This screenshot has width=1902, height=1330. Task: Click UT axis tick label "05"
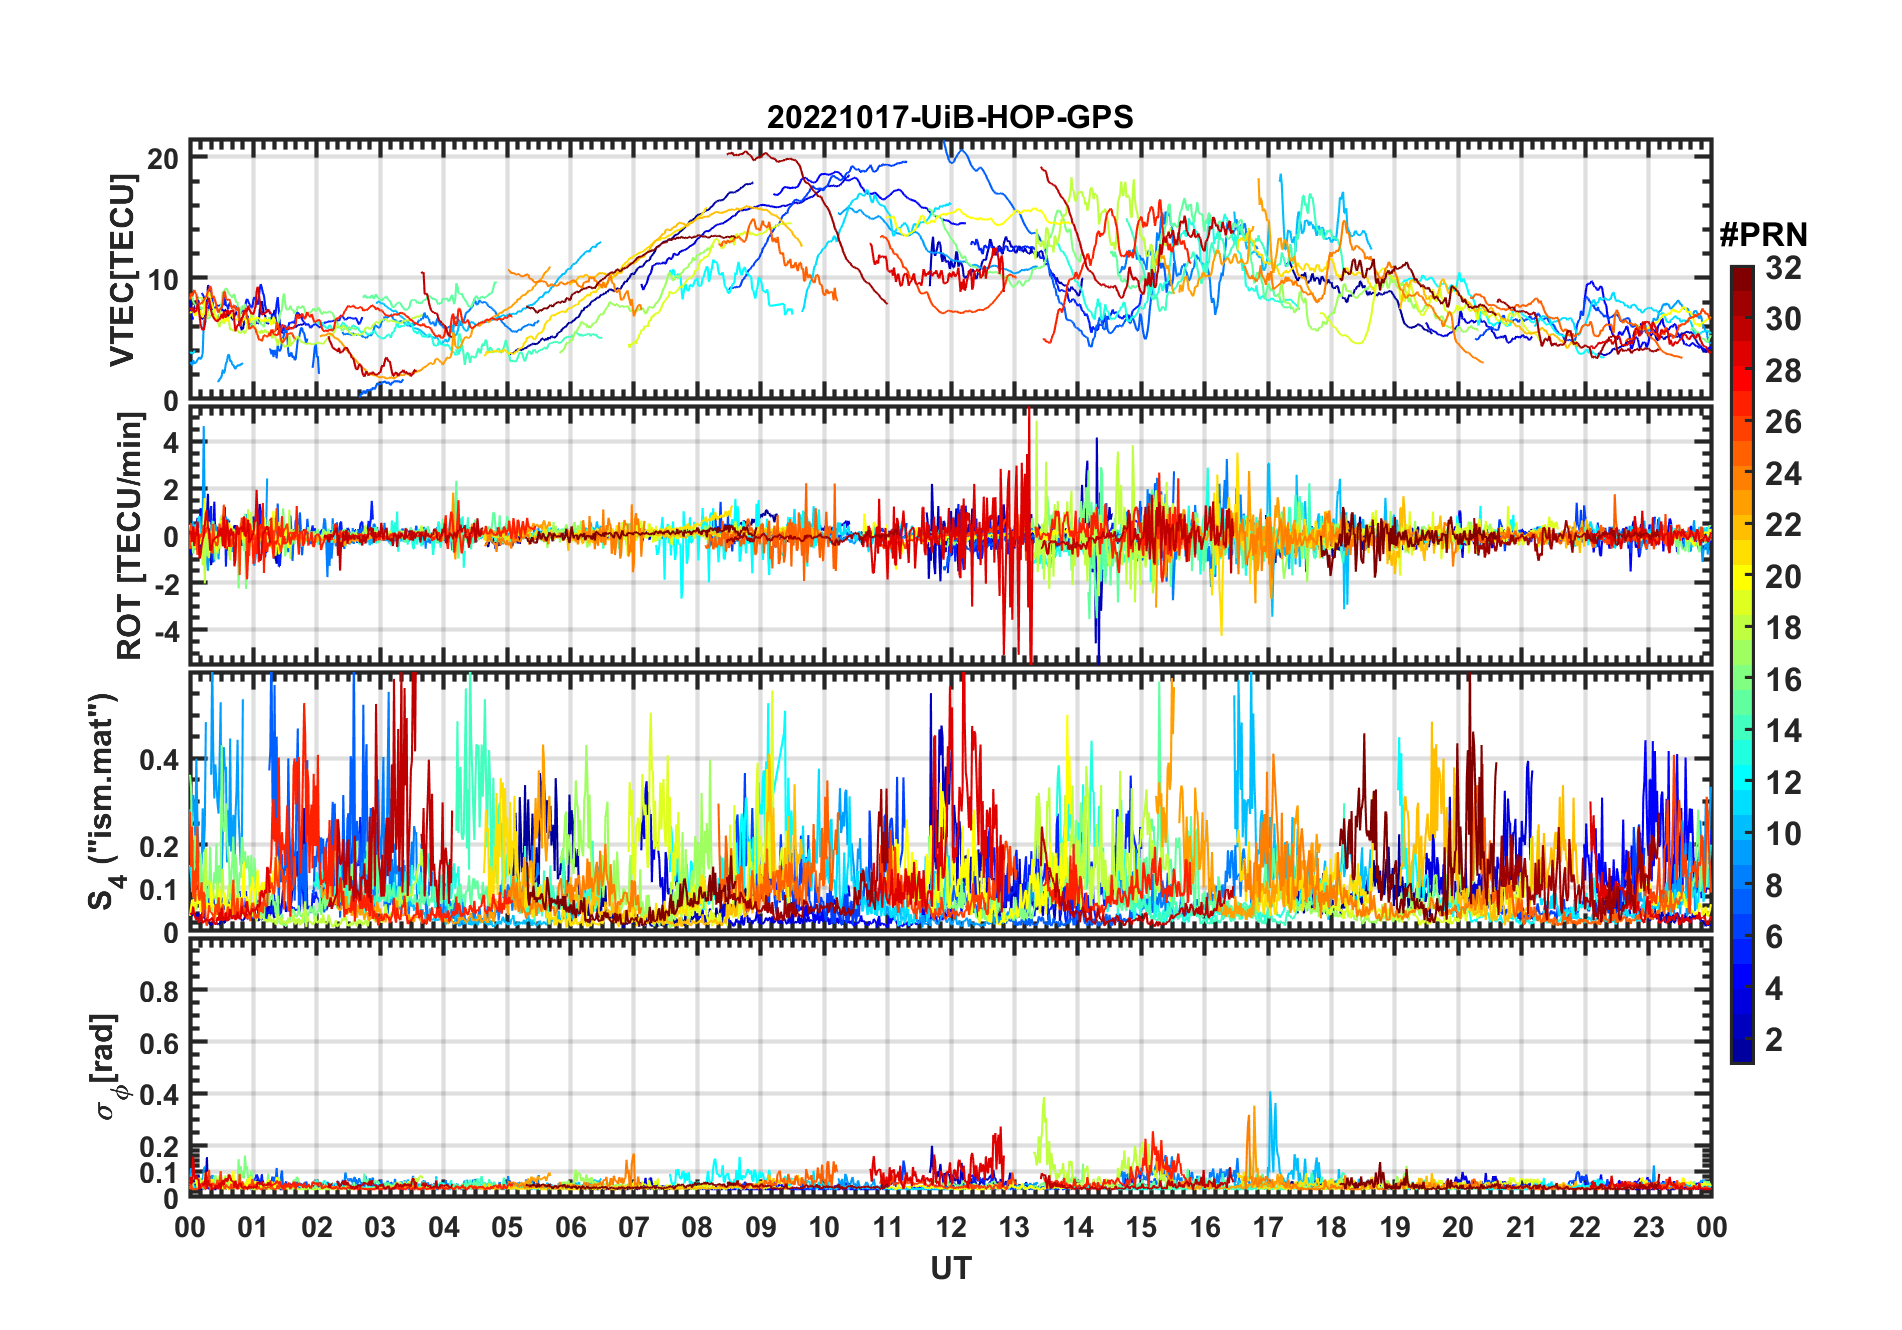pyautogui.click(x=507, y=1227)
